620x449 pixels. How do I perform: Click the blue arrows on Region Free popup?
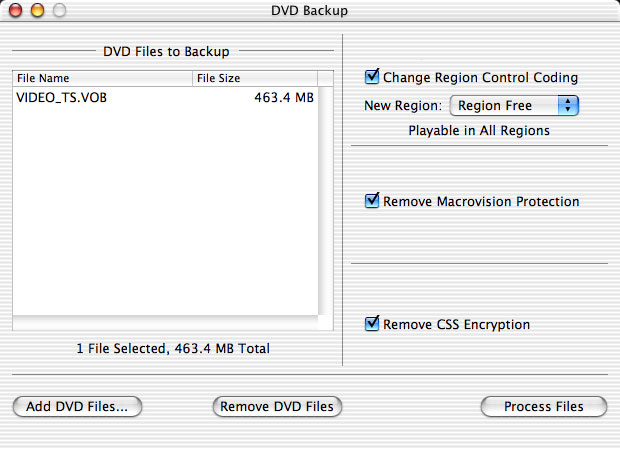point(568,106)
